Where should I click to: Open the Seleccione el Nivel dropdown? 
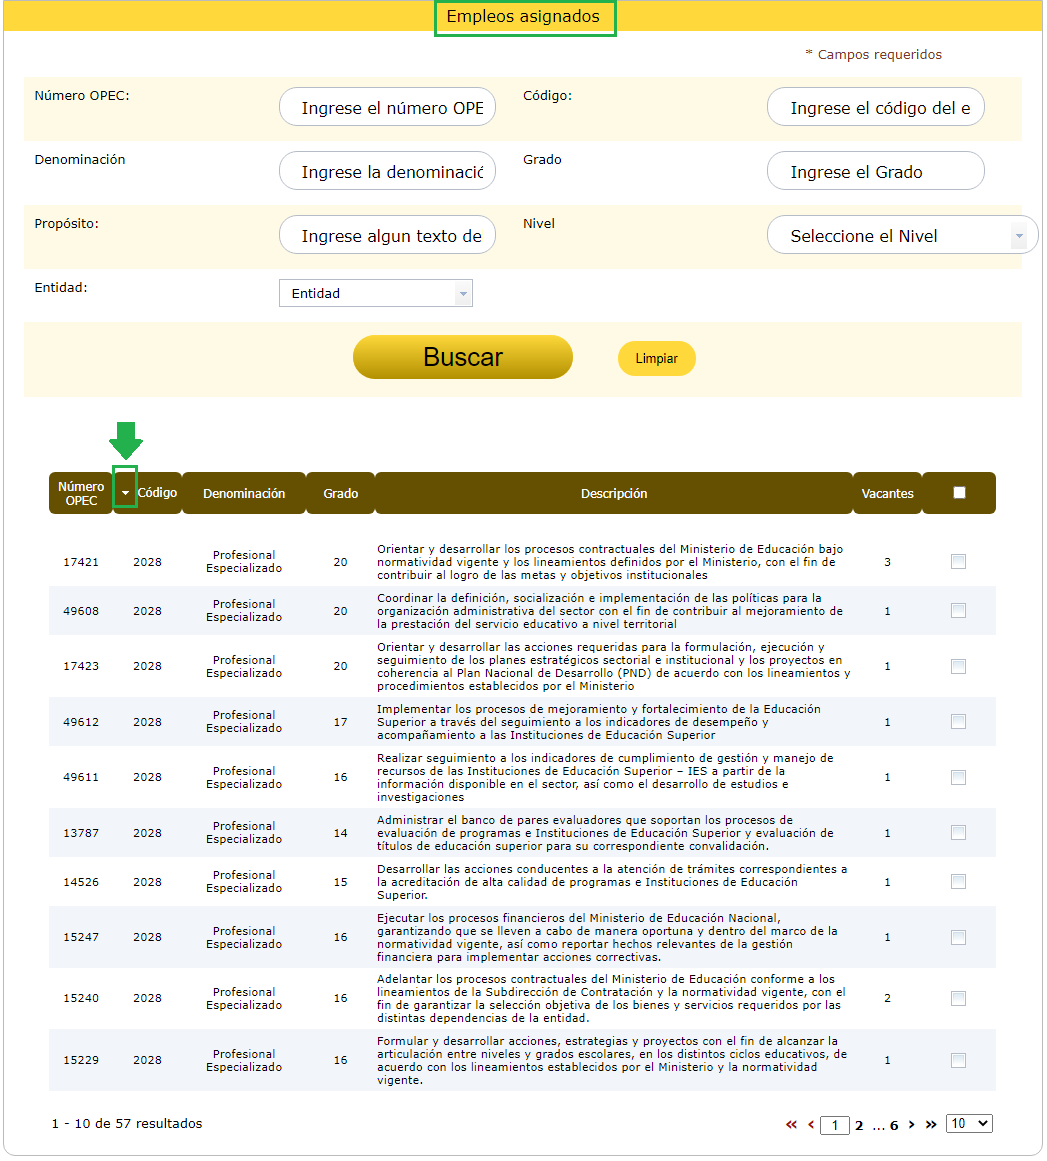902,236
